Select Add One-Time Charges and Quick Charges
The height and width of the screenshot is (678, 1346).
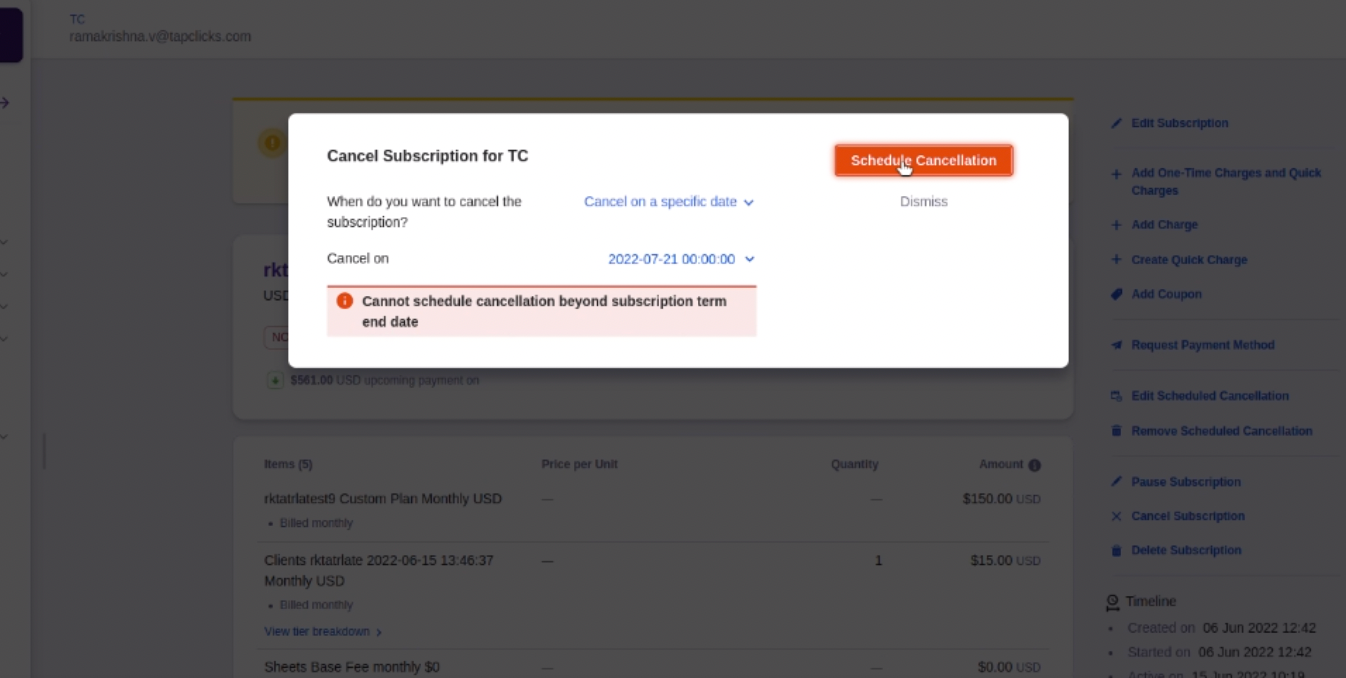tap(1226, 182)
